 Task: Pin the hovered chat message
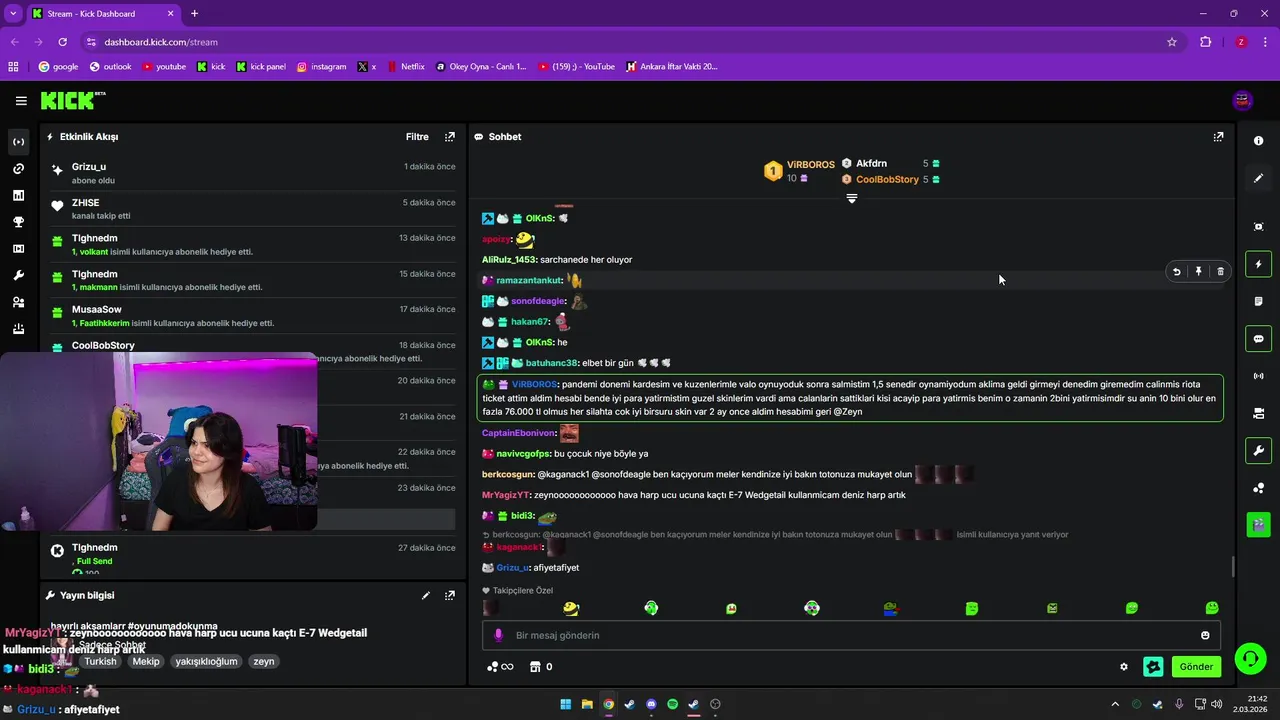[x=1198, y=271]
